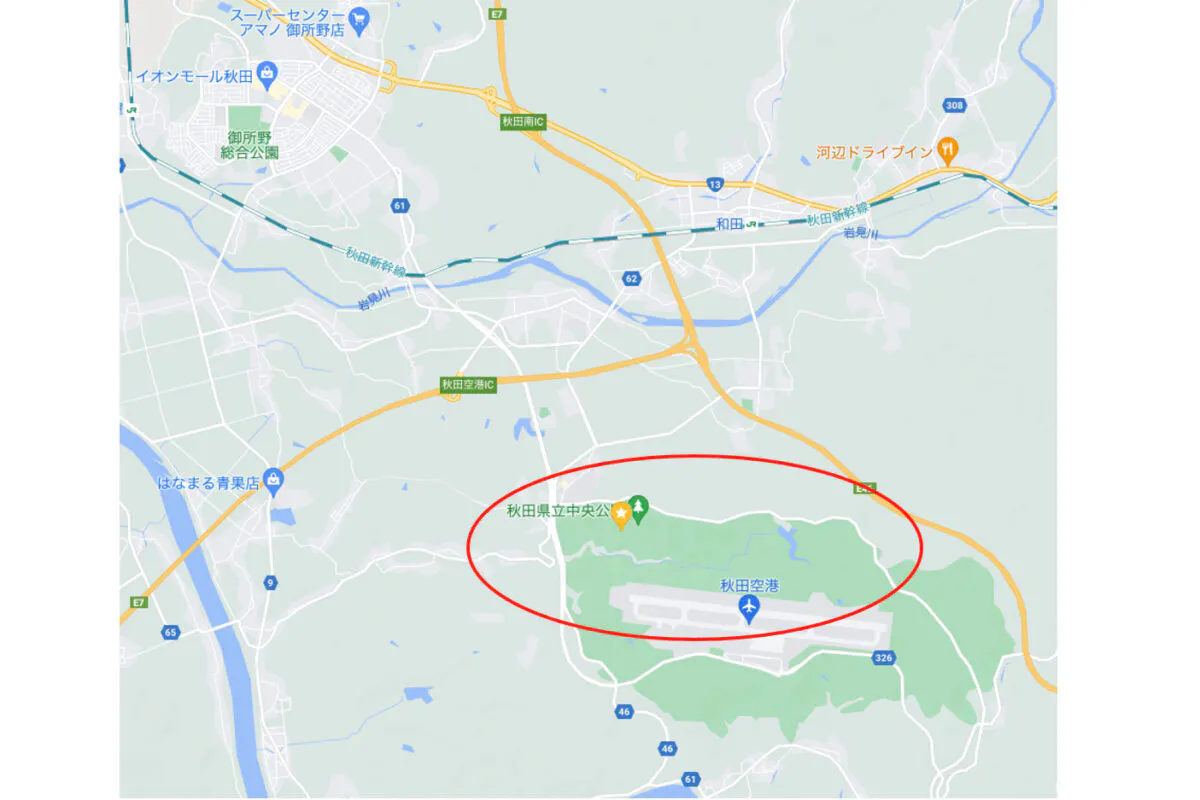Select the Hanamaru Seikaten shop pin
The width and height of the screenshot is (1200, 800).
(x=272, y=482)
